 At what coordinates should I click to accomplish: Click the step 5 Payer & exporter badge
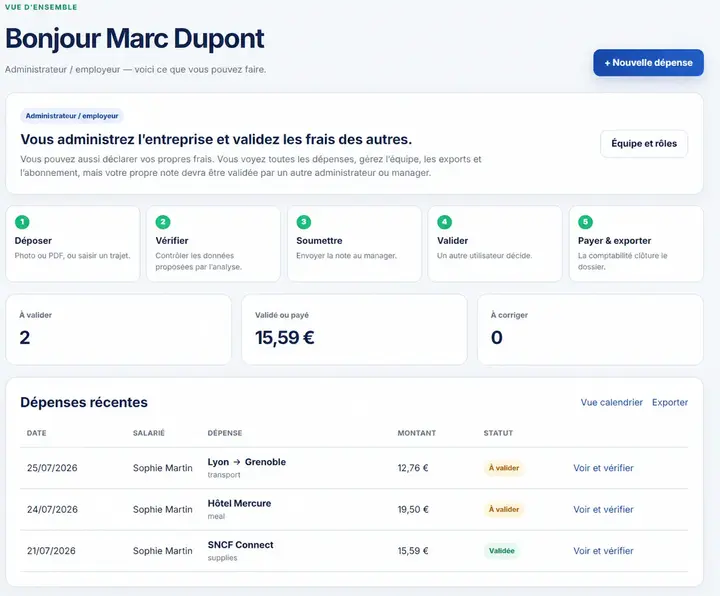point(585,222)
